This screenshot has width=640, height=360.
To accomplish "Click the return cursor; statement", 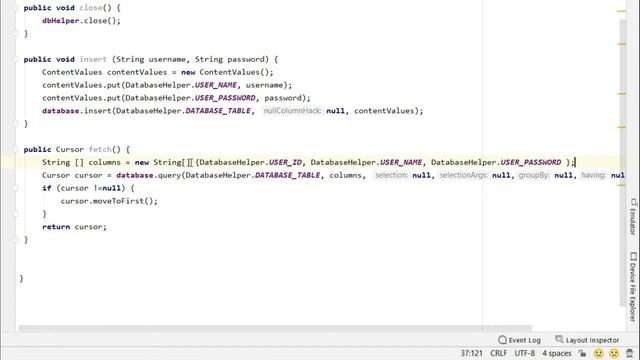I will tap(74, 227).
